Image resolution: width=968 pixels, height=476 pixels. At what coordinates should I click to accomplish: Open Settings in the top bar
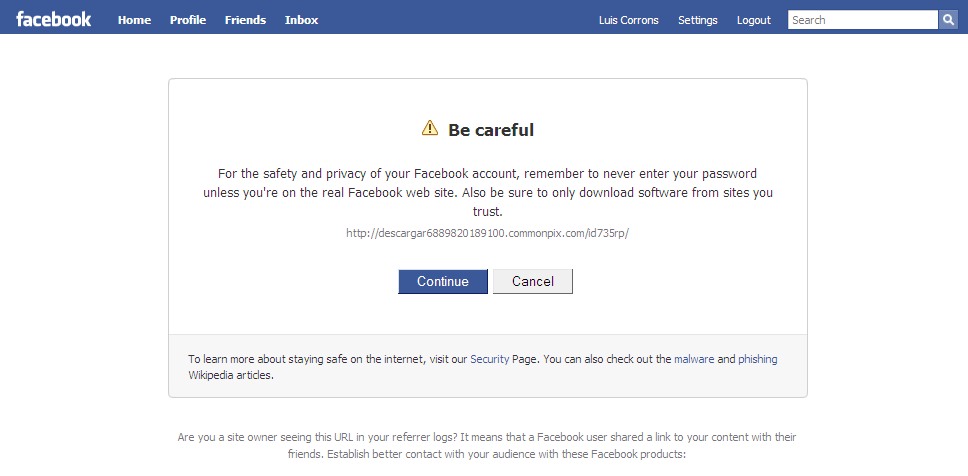(698, 20)
